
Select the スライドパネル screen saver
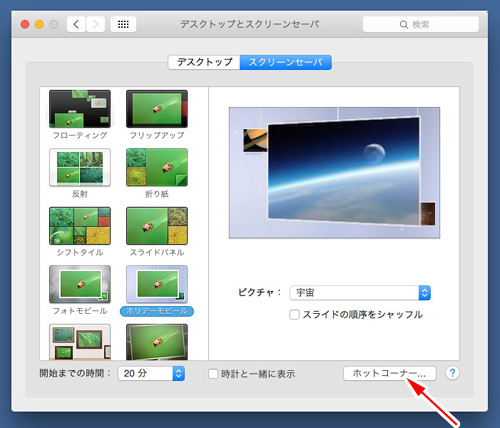[157, 226]
